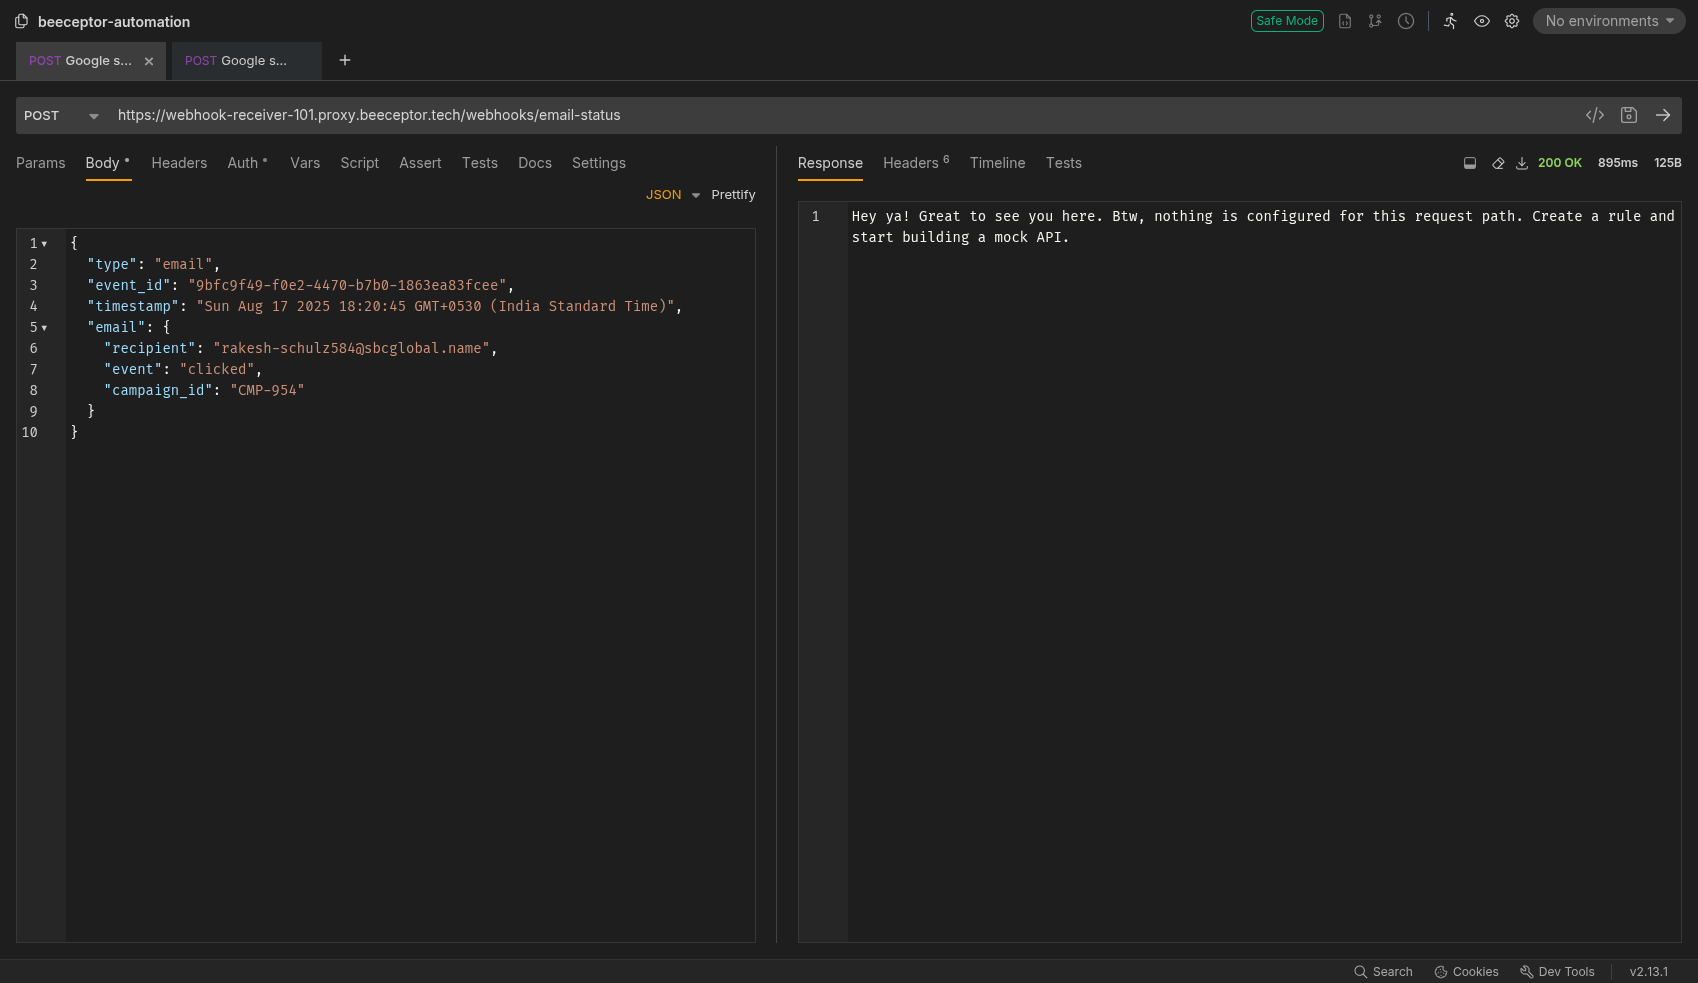Download the response using the download icon

click(1522, 163)
